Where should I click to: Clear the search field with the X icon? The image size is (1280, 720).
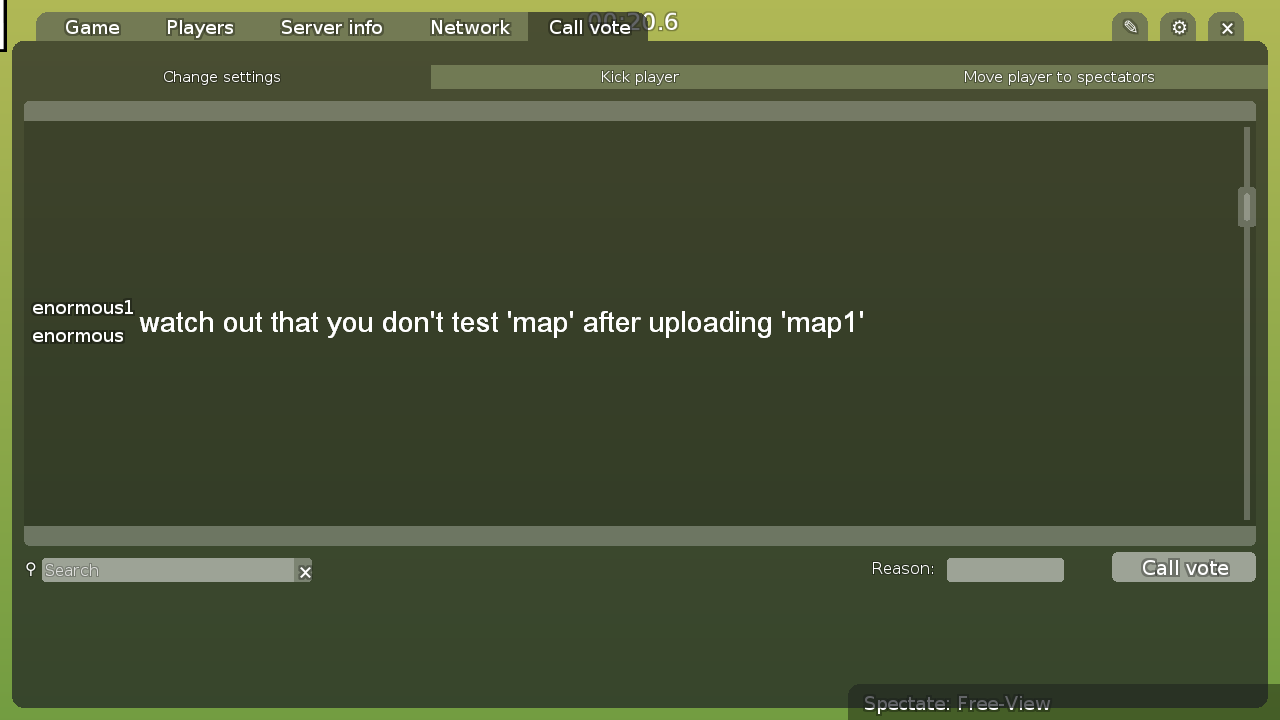305,571
